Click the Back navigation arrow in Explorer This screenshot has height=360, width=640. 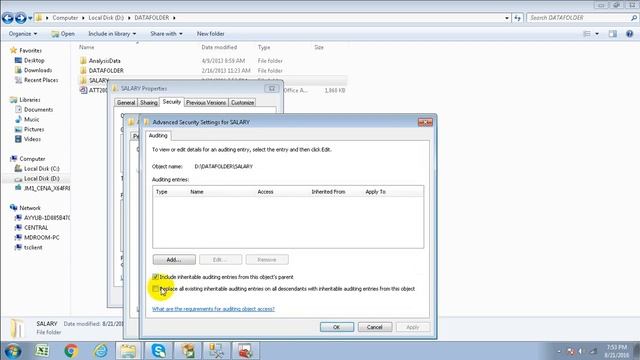point(8,18)
